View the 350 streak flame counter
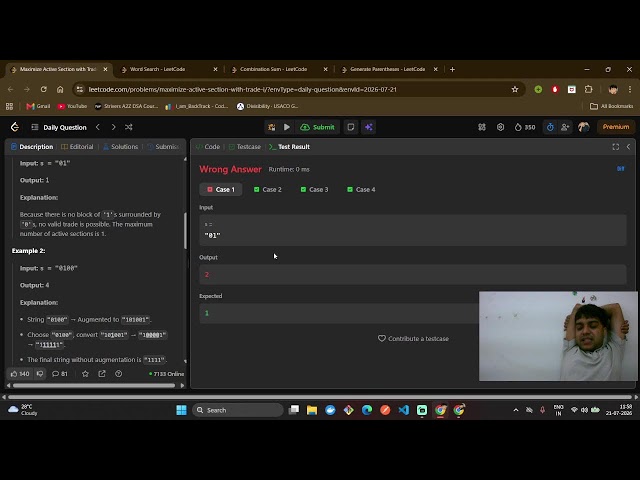 coord(525,127)
